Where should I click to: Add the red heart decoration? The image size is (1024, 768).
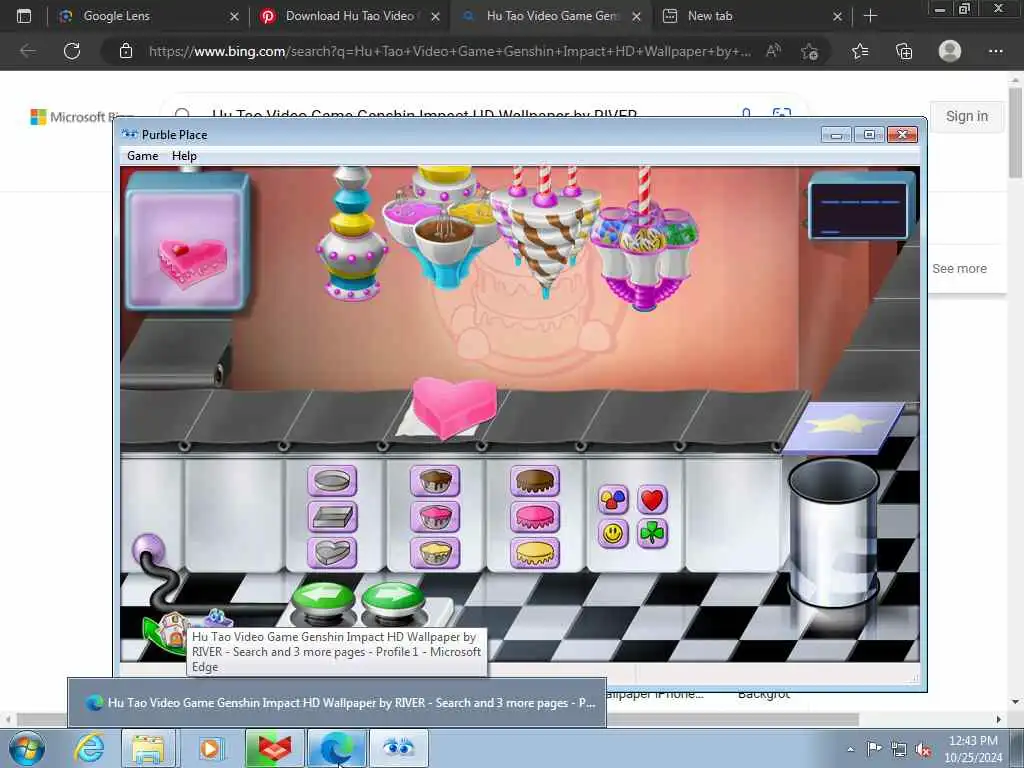click(652, 500)
